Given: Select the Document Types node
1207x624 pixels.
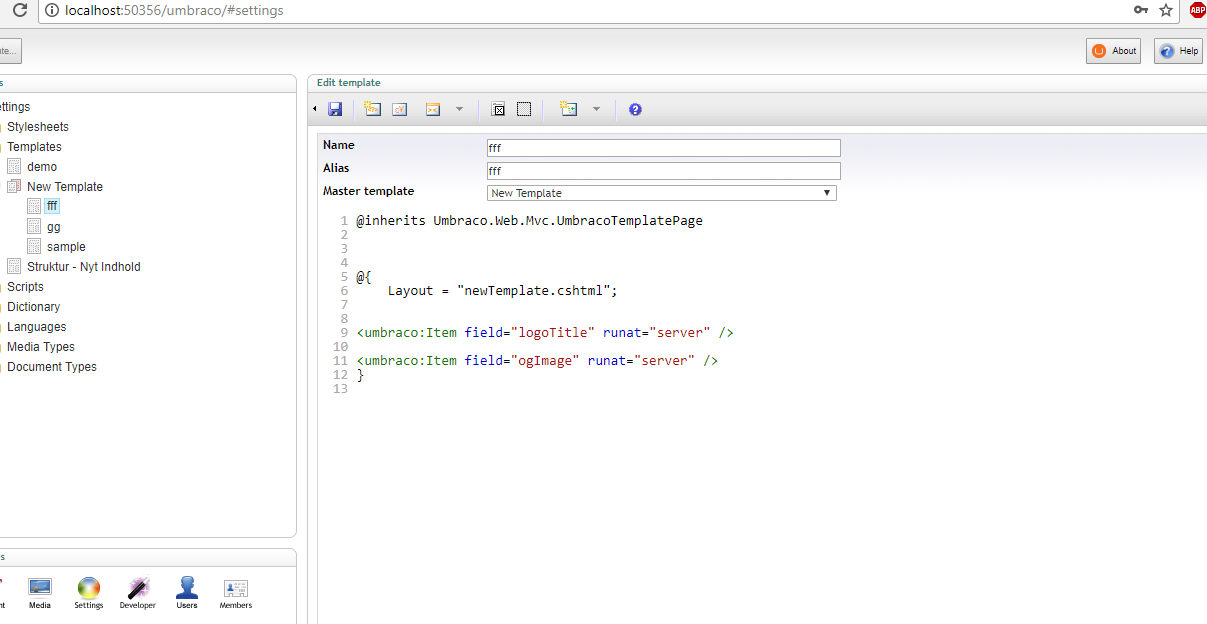Looking at the screenshot, I should (52, 367).
